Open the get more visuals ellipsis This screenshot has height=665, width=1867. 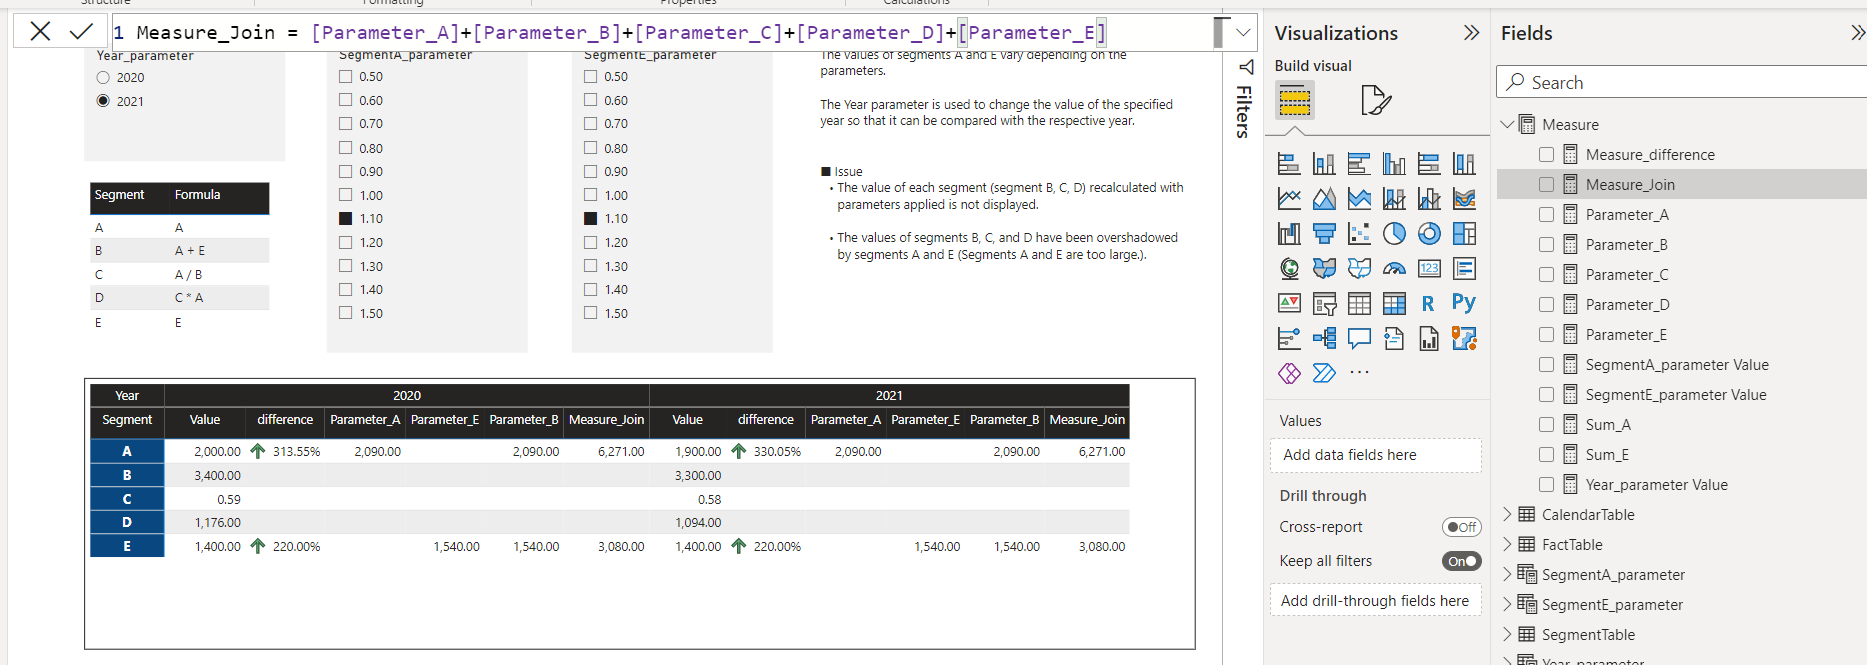click(1359, 372)
